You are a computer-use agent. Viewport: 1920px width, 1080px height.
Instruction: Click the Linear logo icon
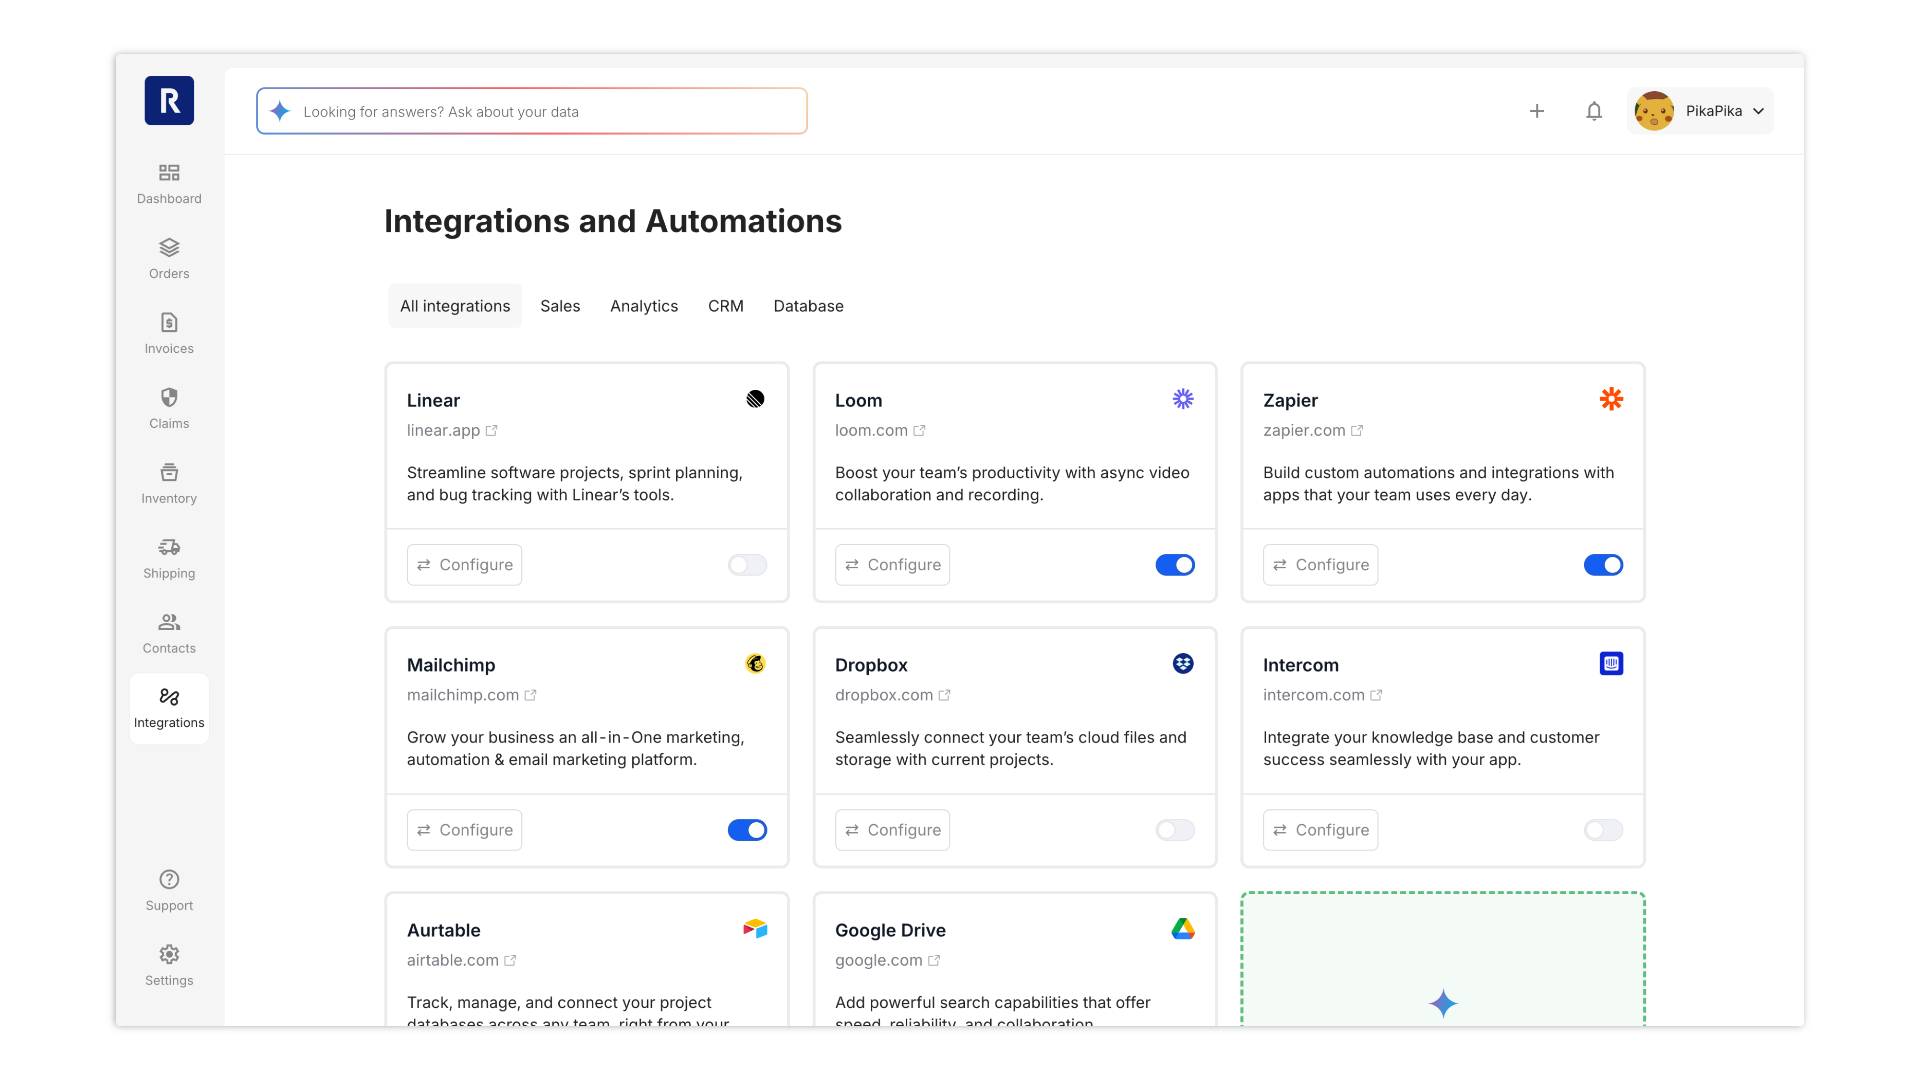click(755, 399)
